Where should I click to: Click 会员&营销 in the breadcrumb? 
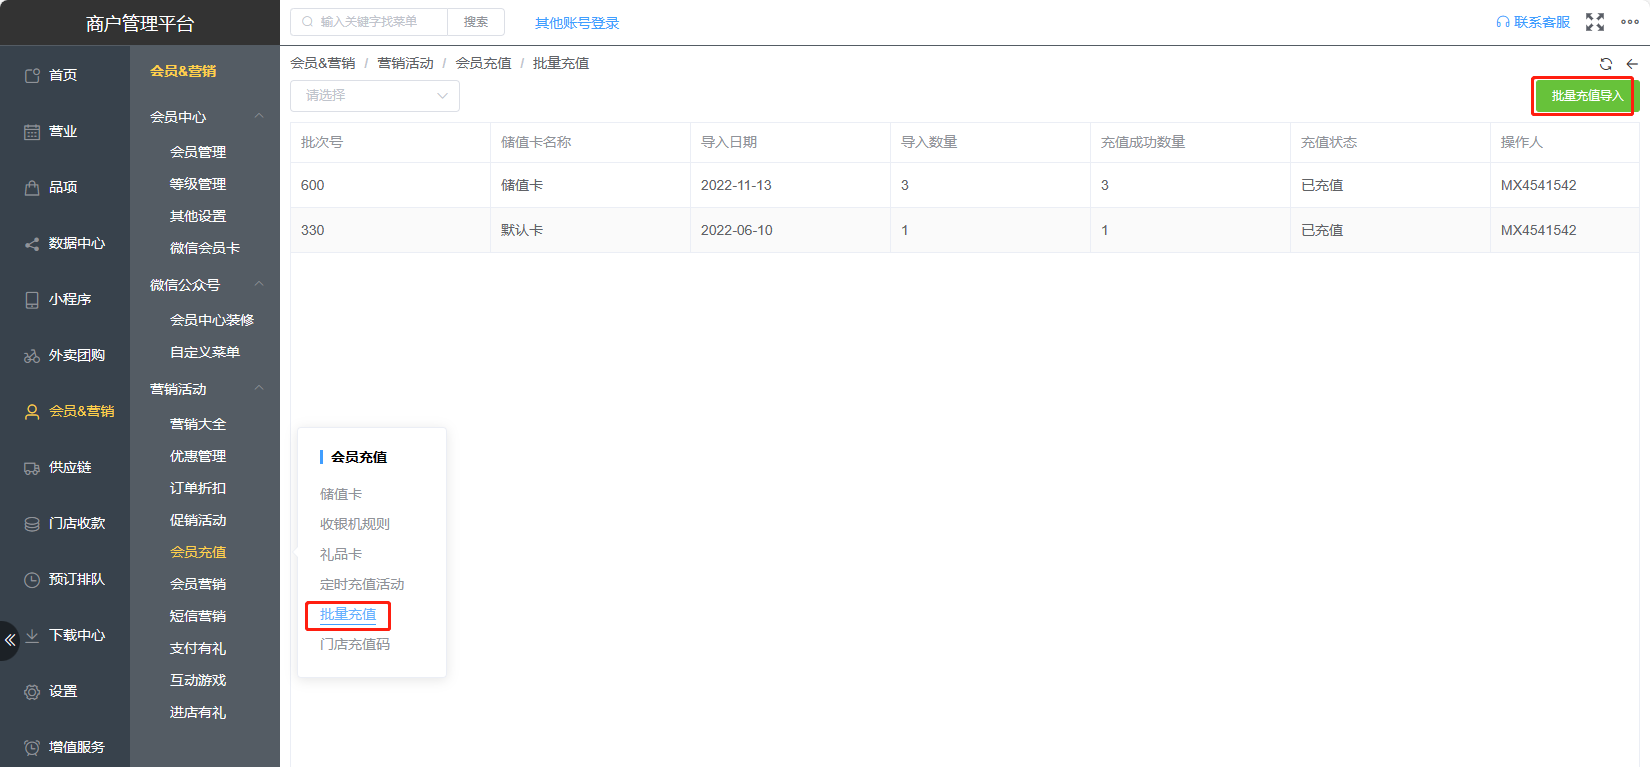tap(323, 63)
